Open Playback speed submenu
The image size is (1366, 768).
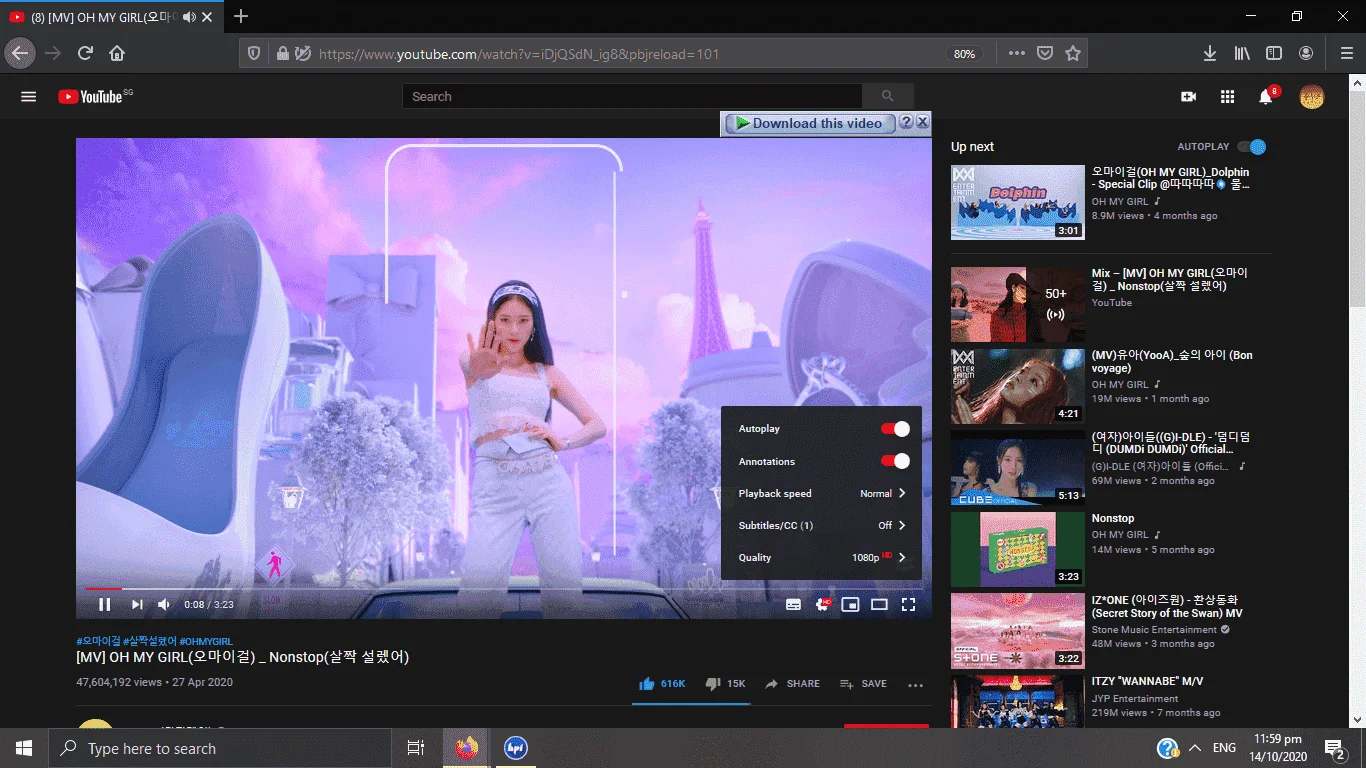click(x=821, y=493)
